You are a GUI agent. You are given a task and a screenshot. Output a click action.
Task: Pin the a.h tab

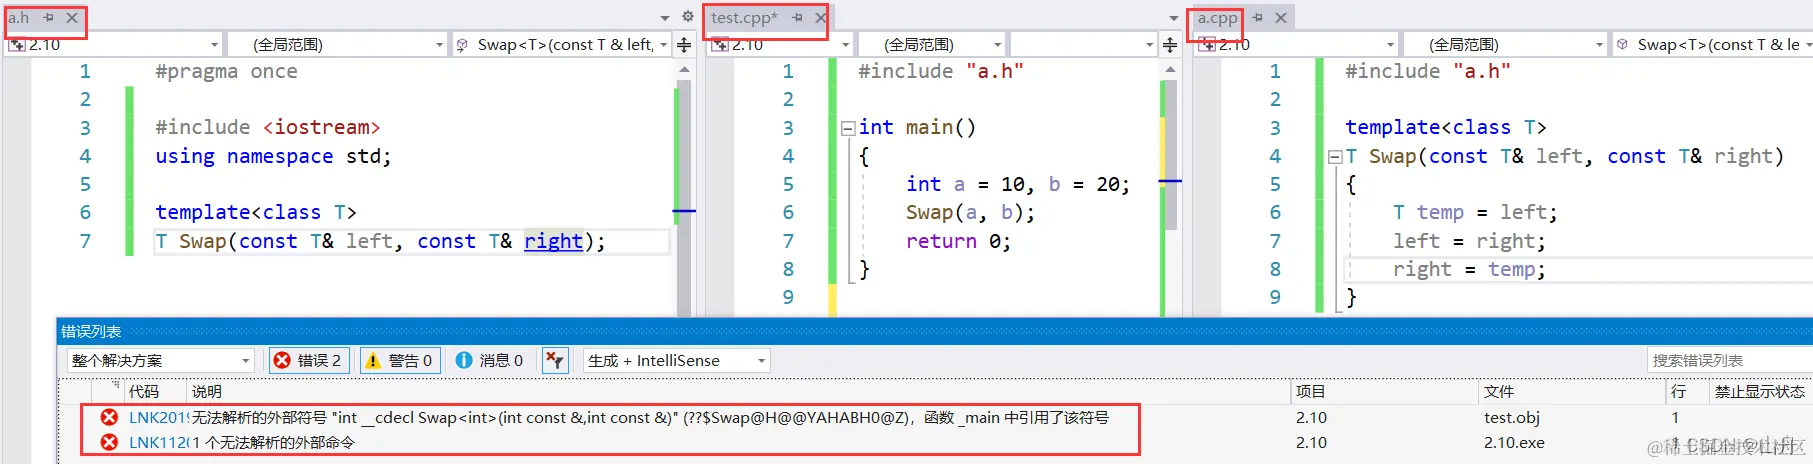[x=48, y=18]
